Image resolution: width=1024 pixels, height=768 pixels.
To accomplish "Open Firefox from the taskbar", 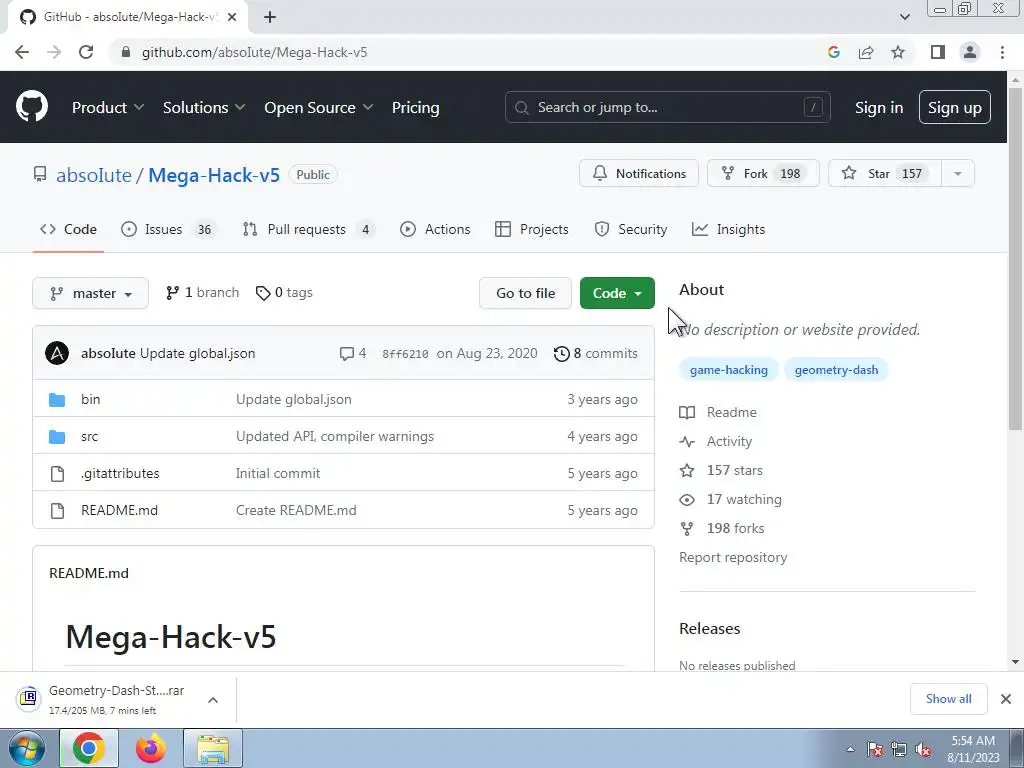I will tap(151, 748).
